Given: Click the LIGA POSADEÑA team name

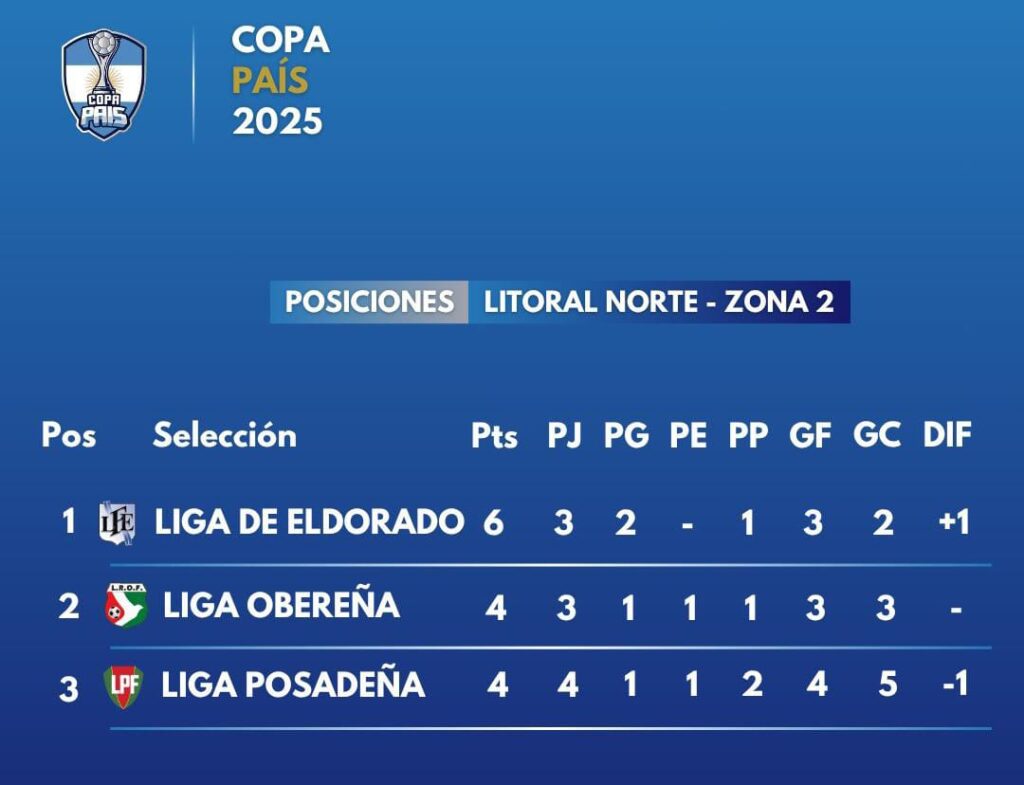Looking at the screenshot, I should [x=293, y=685].
